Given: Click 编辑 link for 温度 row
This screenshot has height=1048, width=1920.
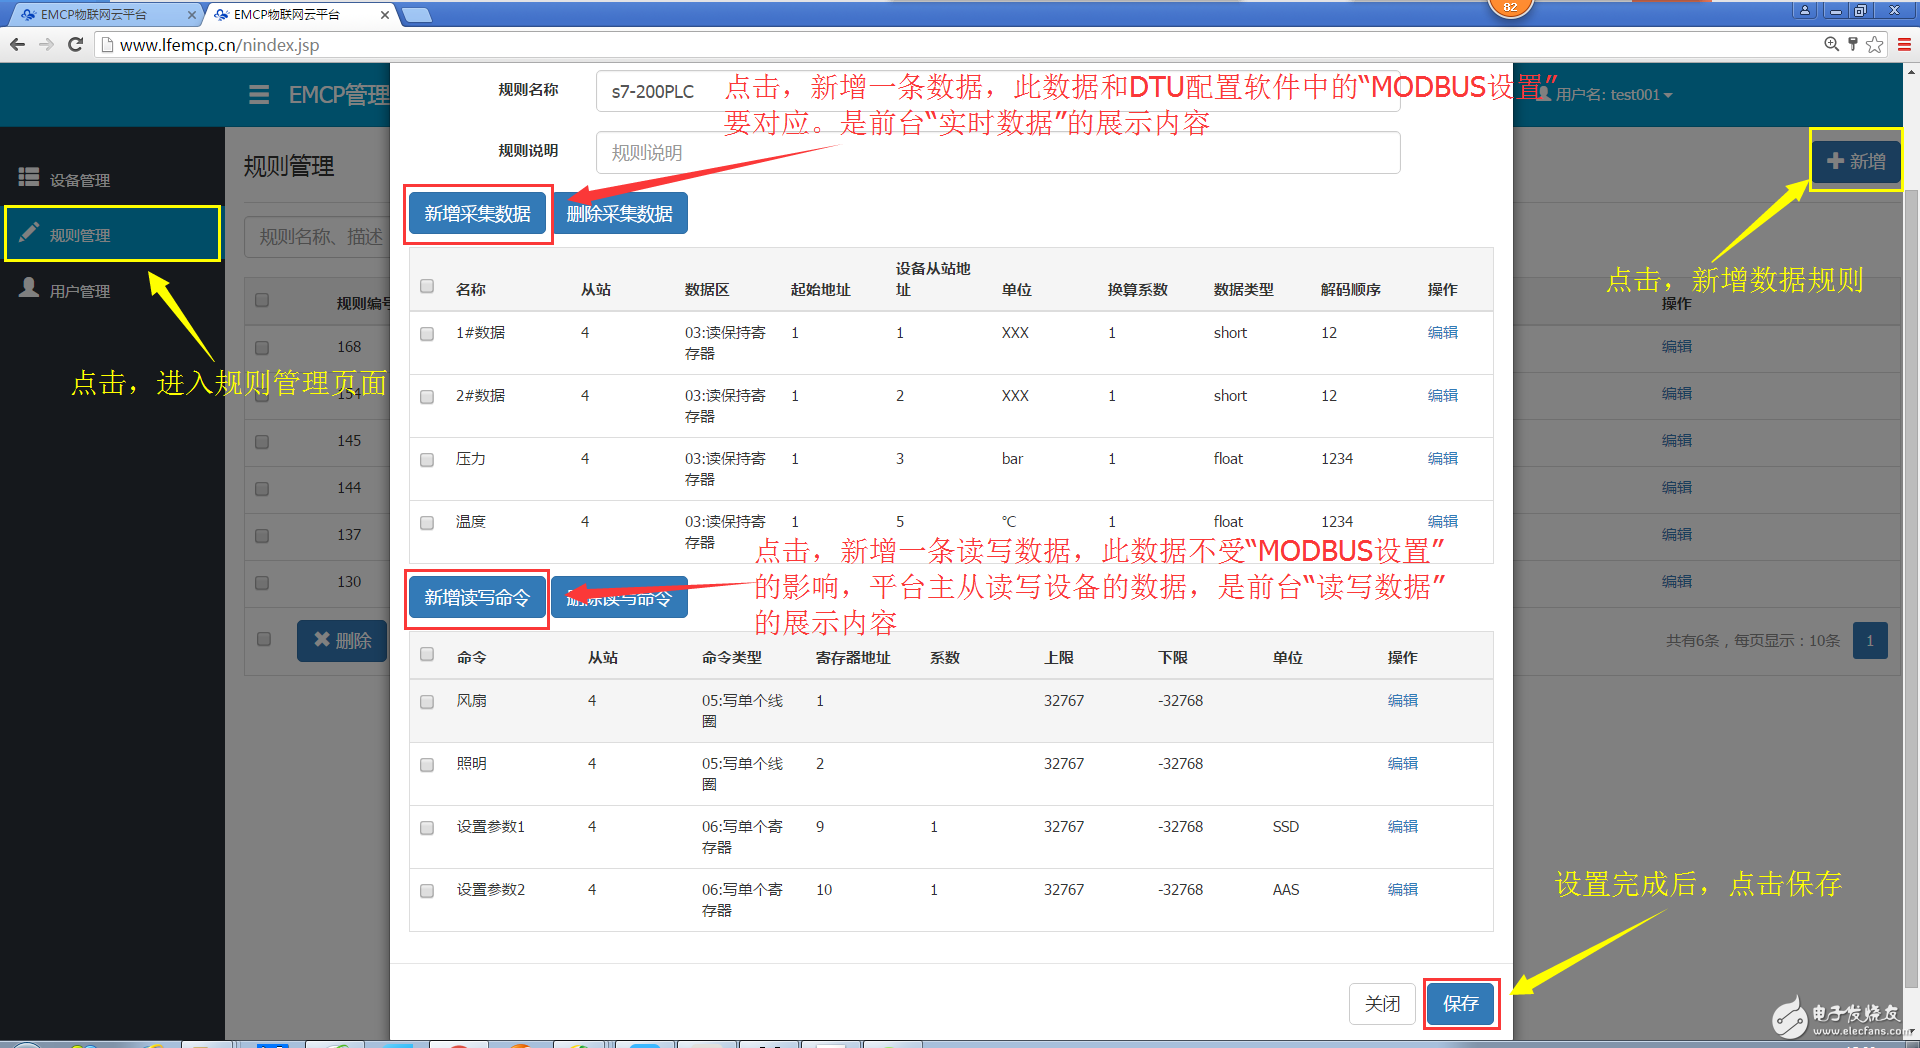Looking at the screenshot, I should click(x=1442, y=522).
